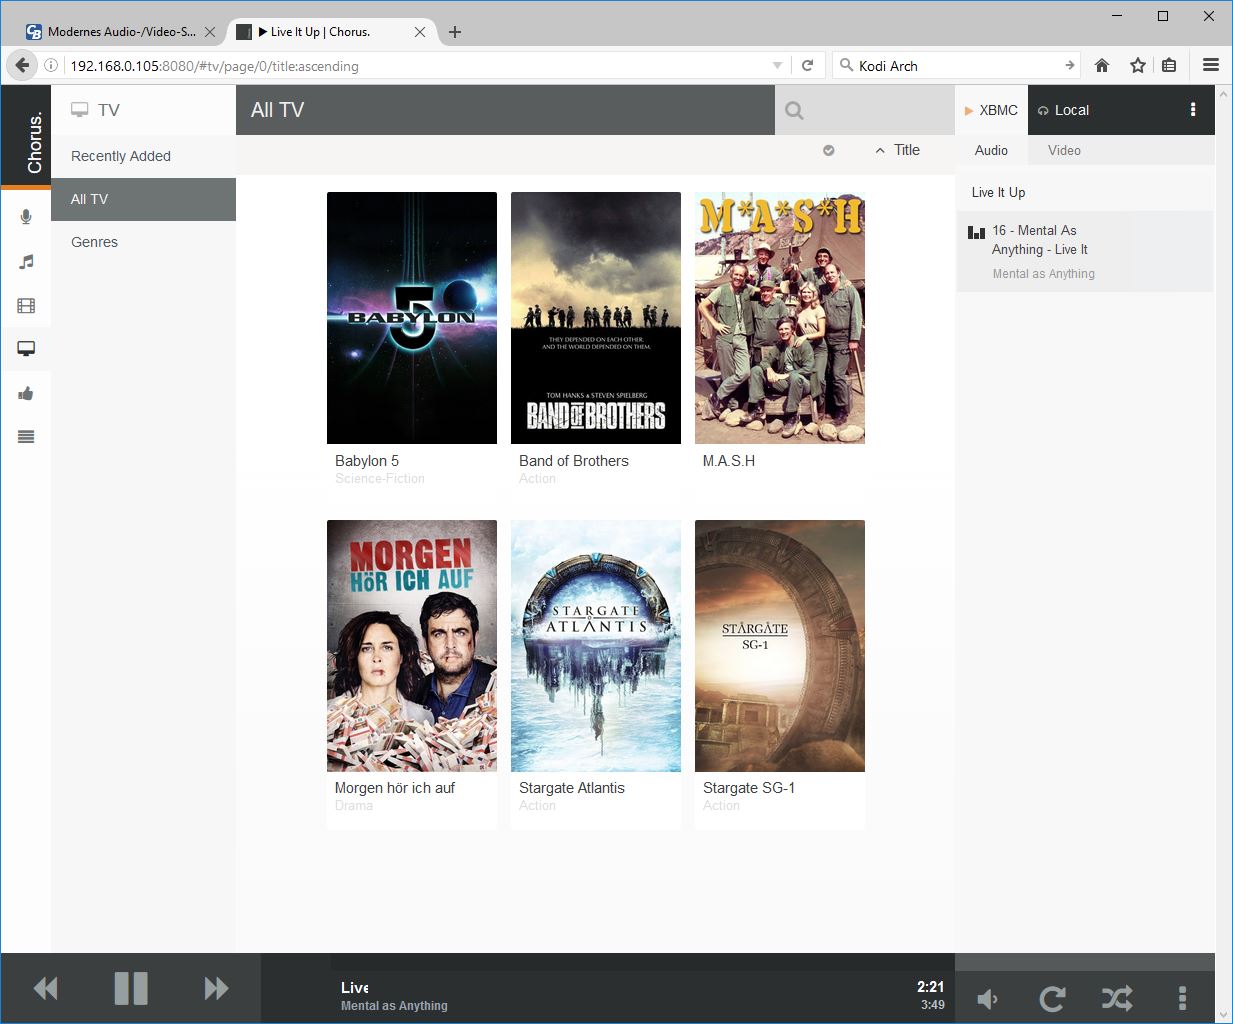The height and width of the screenshot is (1024, 1233).
Task: Select the Audio playlist tab
Action: pyautogui.click(x=991, y=150)
